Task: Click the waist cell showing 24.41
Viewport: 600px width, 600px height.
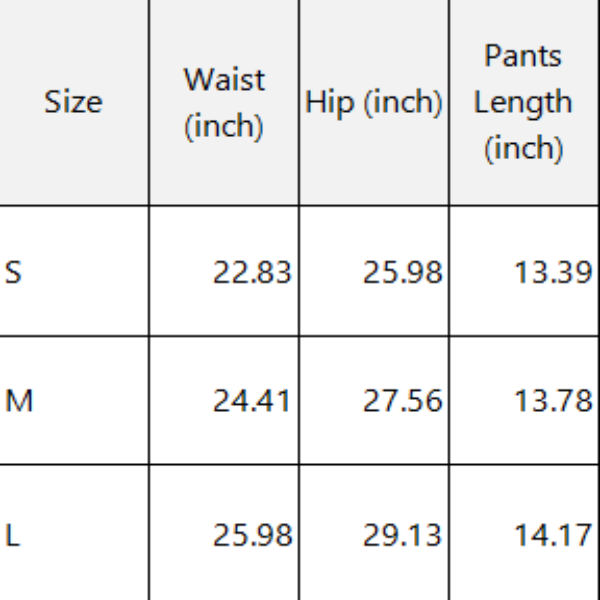Action: (x=251, y=401)
